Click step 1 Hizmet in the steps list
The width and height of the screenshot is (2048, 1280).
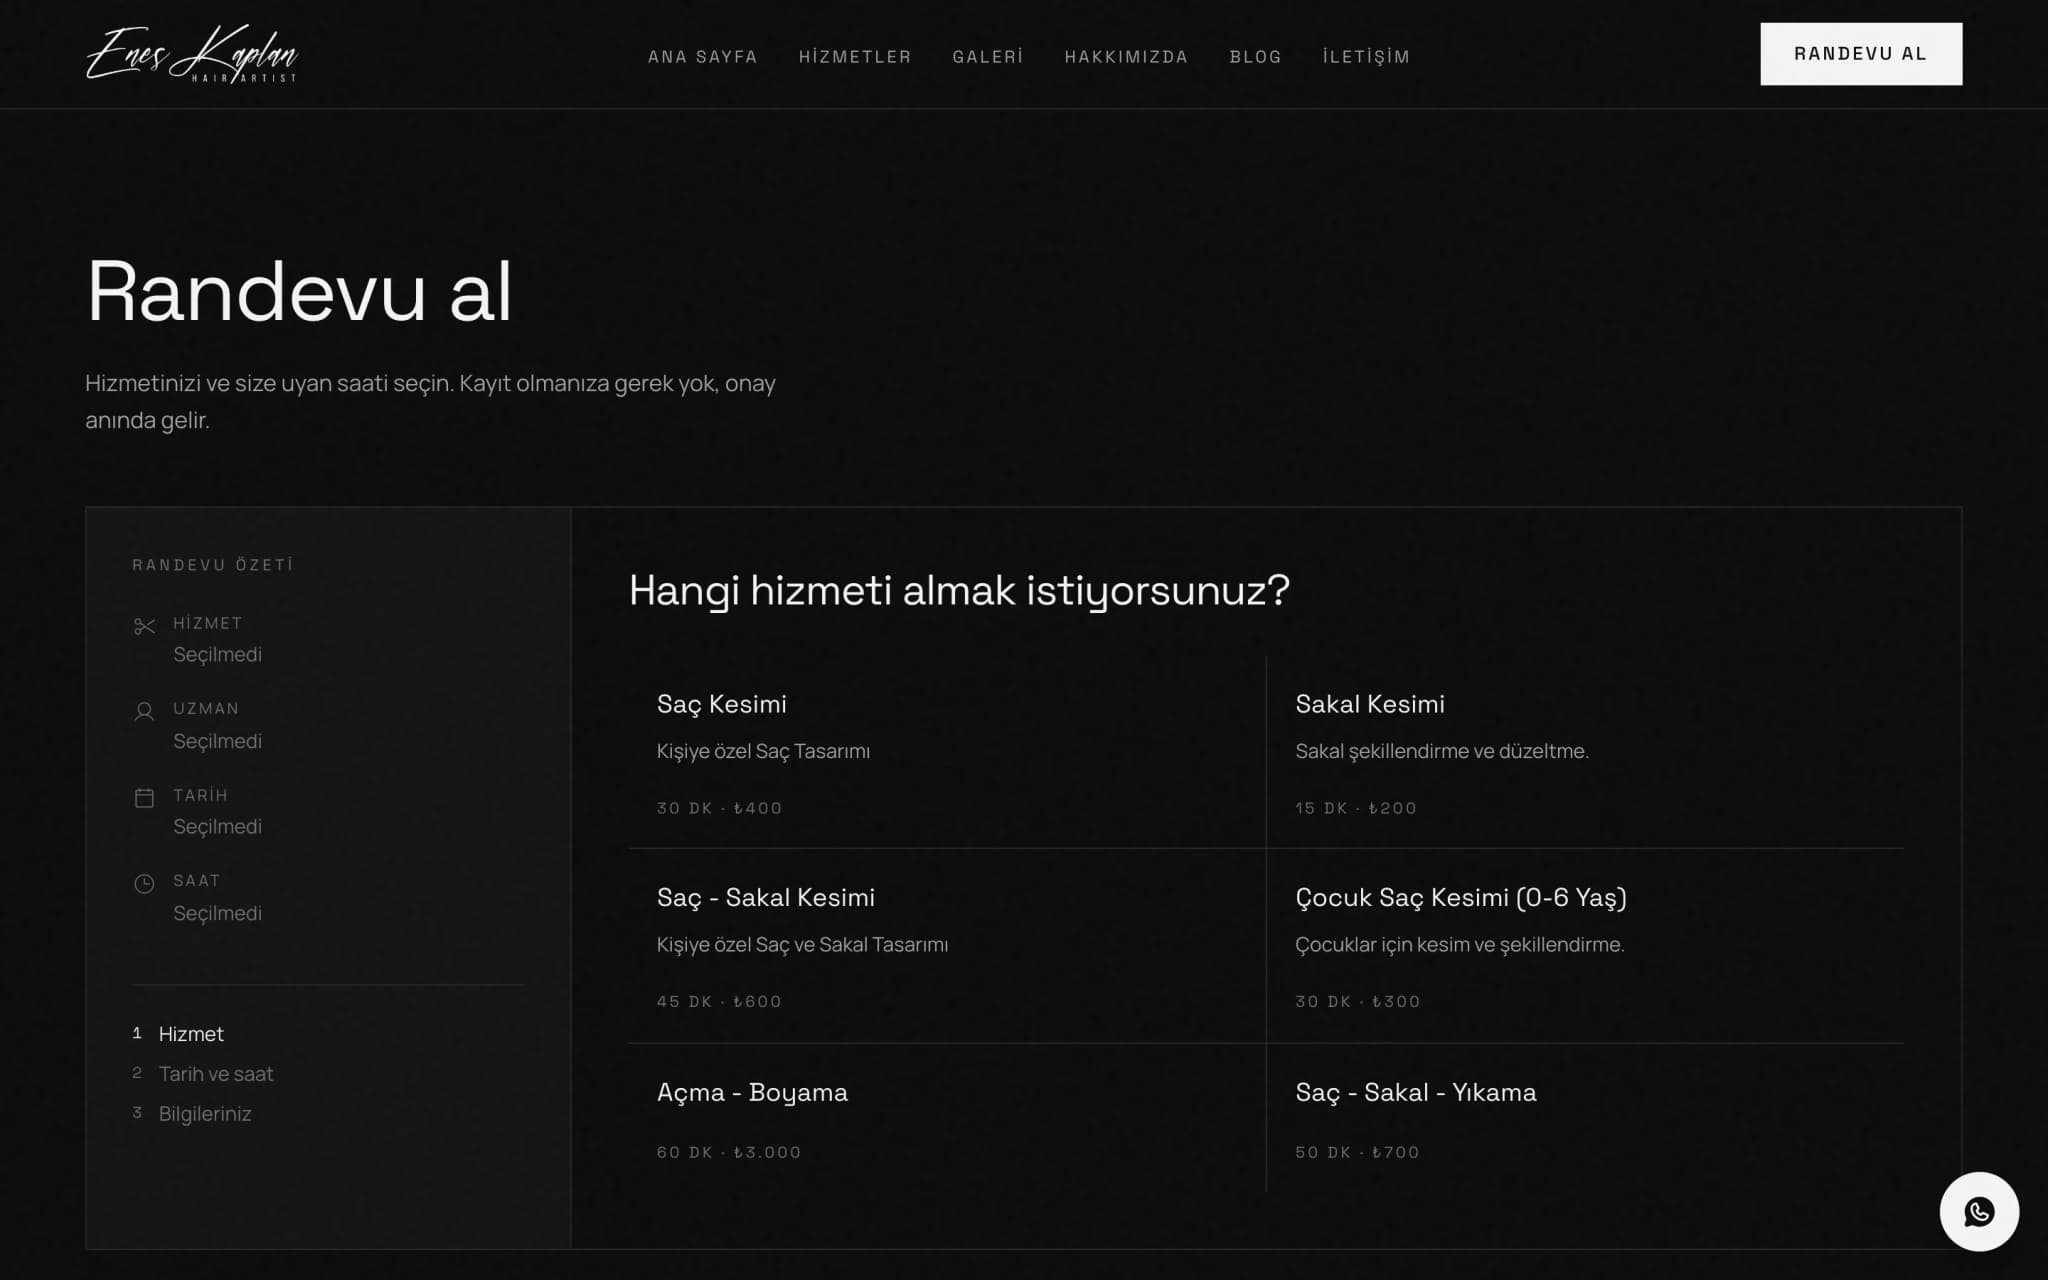[178, 1034]
